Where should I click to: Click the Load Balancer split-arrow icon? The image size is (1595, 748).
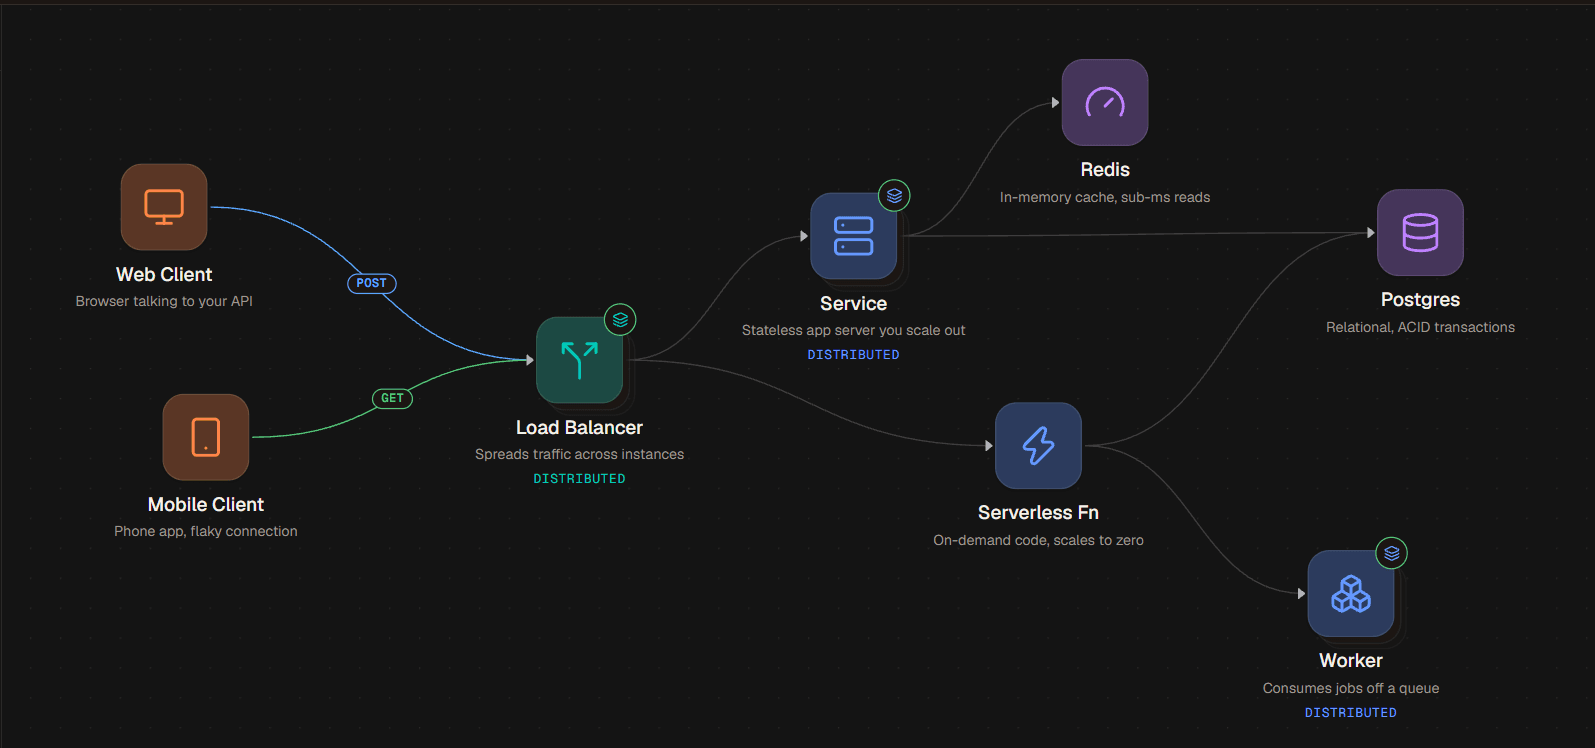coord(579,360)
